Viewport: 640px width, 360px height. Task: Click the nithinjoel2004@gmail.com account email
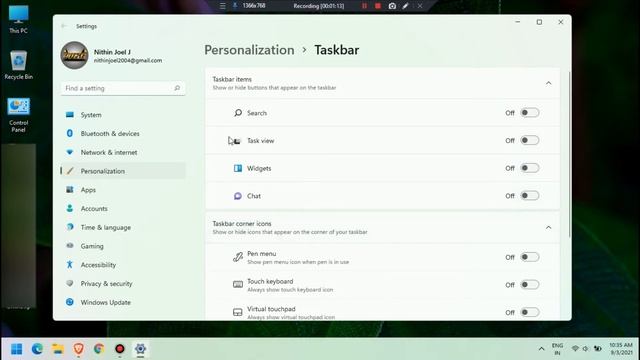click(x=128, y=60)
